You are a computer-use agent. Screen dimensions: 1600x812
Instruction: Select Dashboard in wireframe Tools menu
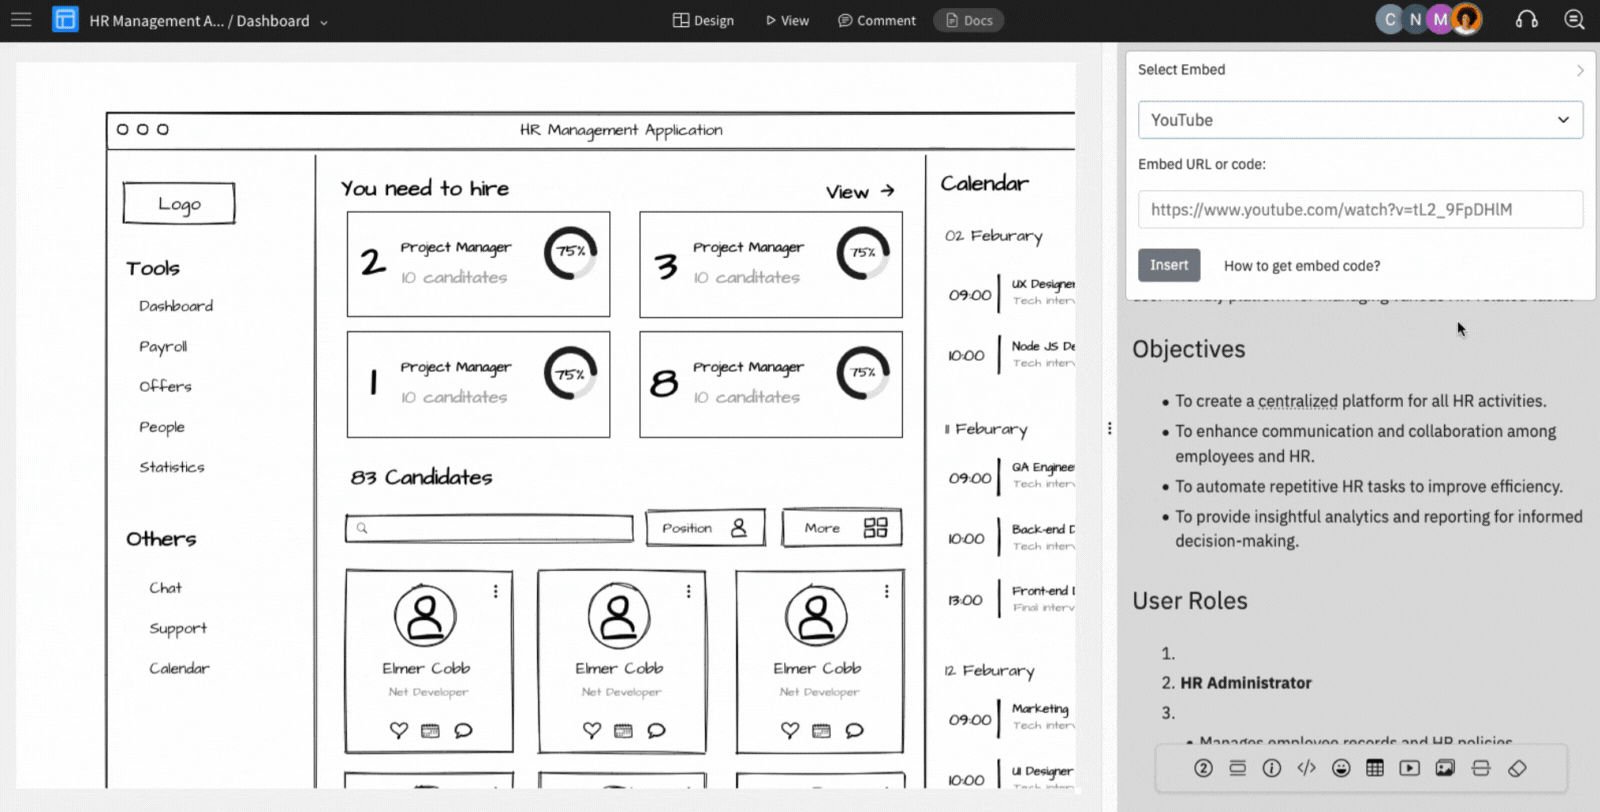tap(176, 306)
